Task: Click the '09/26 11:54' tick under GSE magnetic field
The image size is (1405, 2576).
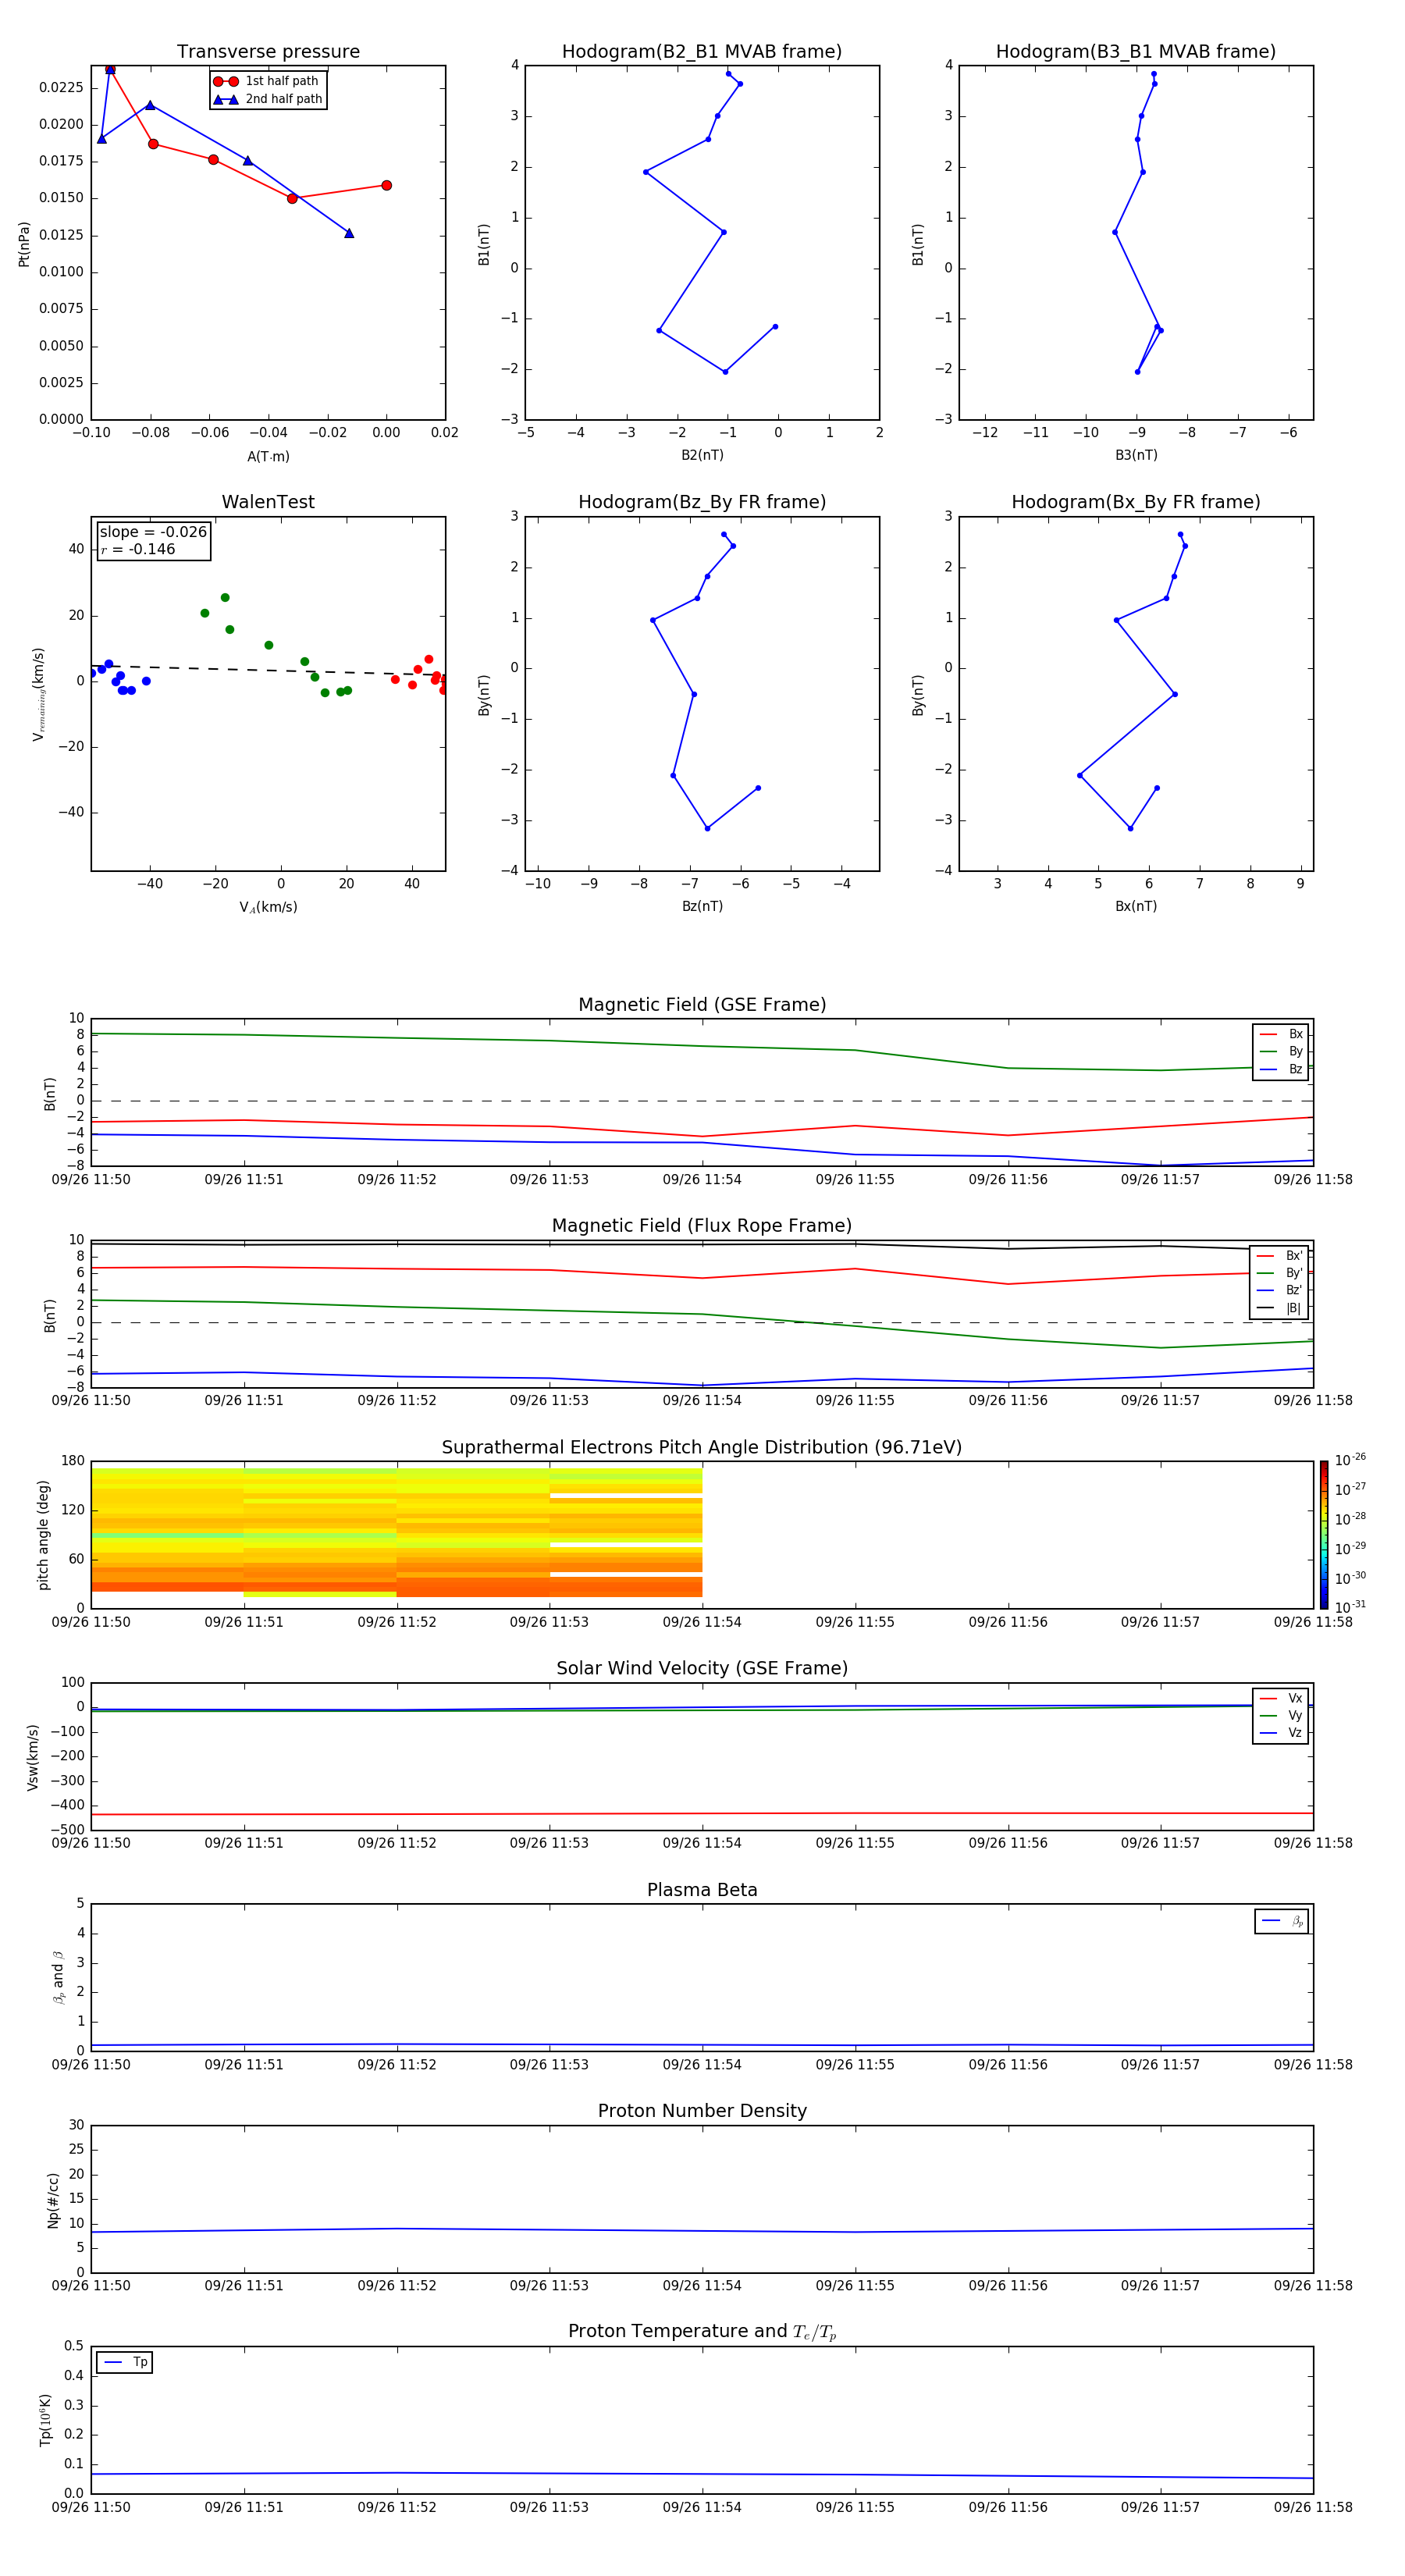Action: click(702, 1179)
